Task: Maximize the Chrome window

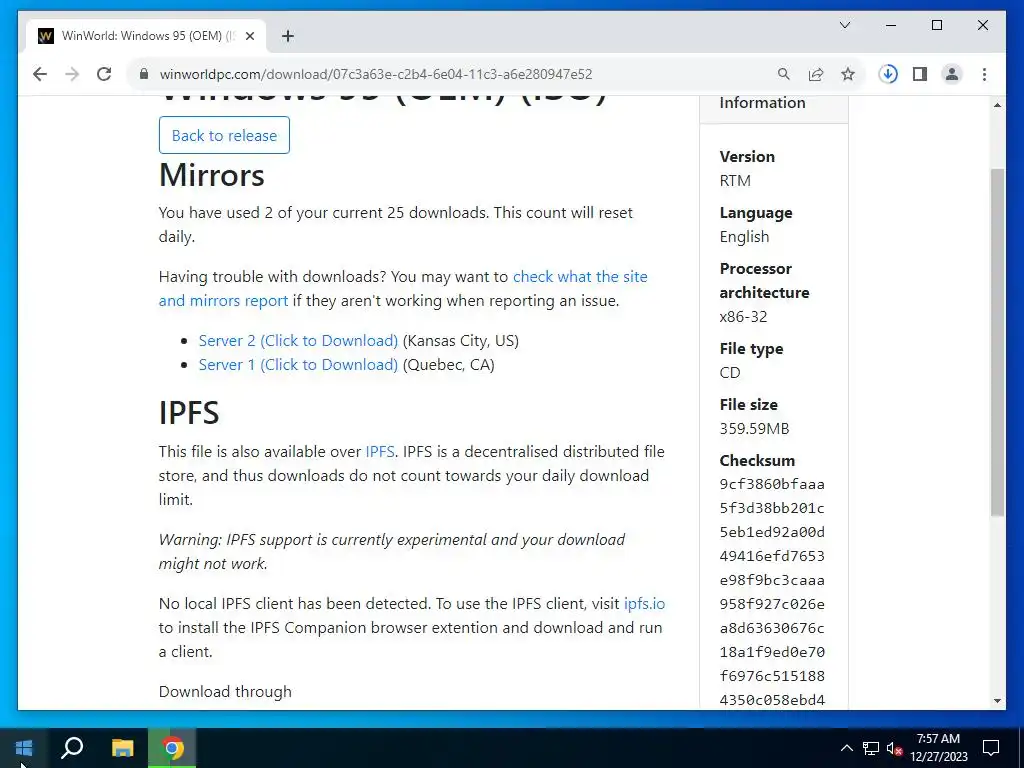Action: coord(936,25)
